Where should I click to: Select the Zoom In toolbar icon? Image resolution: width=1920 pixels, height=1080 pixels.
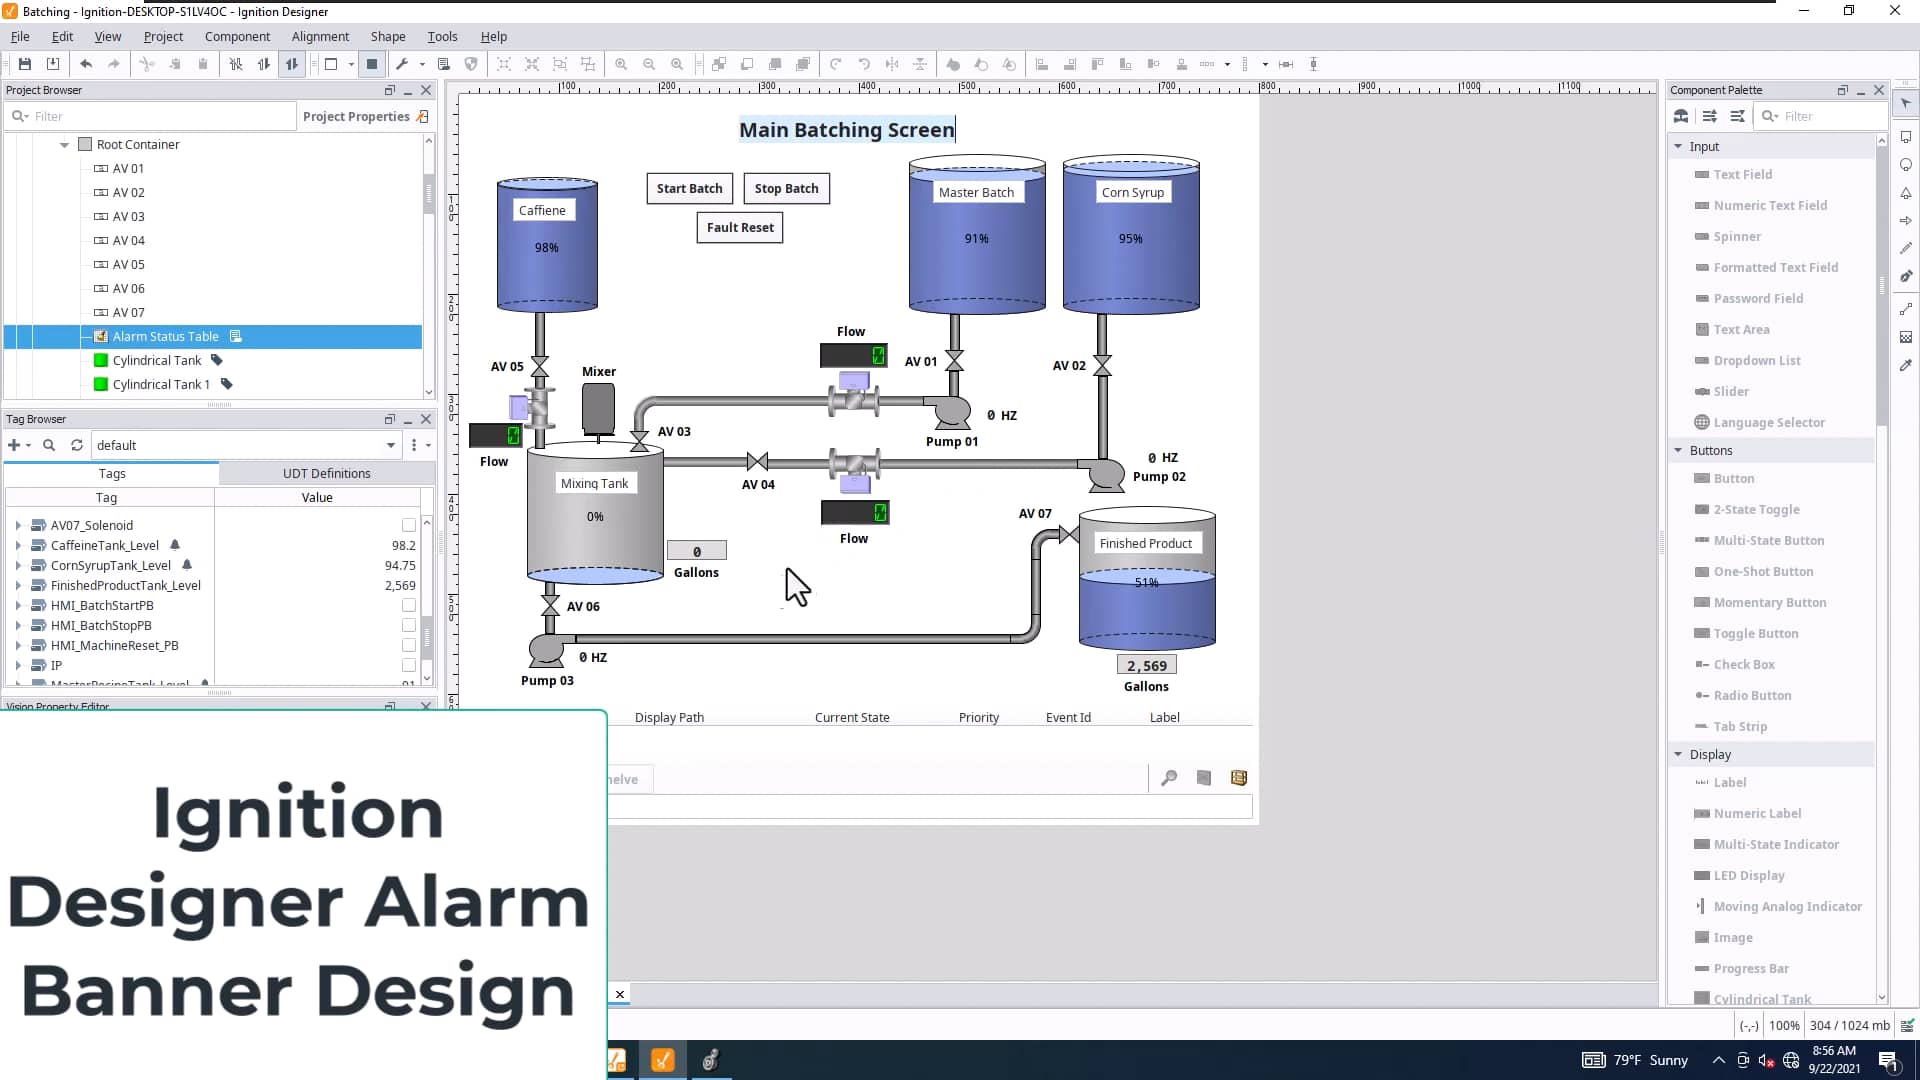[x=621, y=64]
